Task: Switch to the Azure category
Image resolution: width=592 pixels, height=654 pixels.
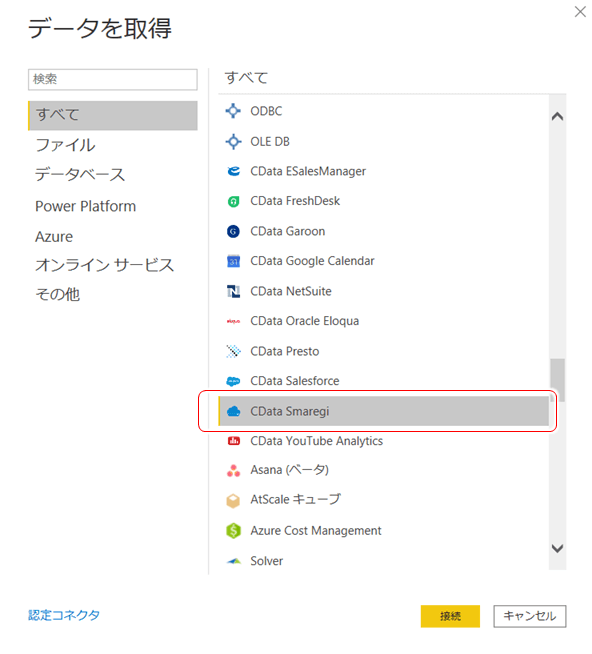Action: coord(54,237)
